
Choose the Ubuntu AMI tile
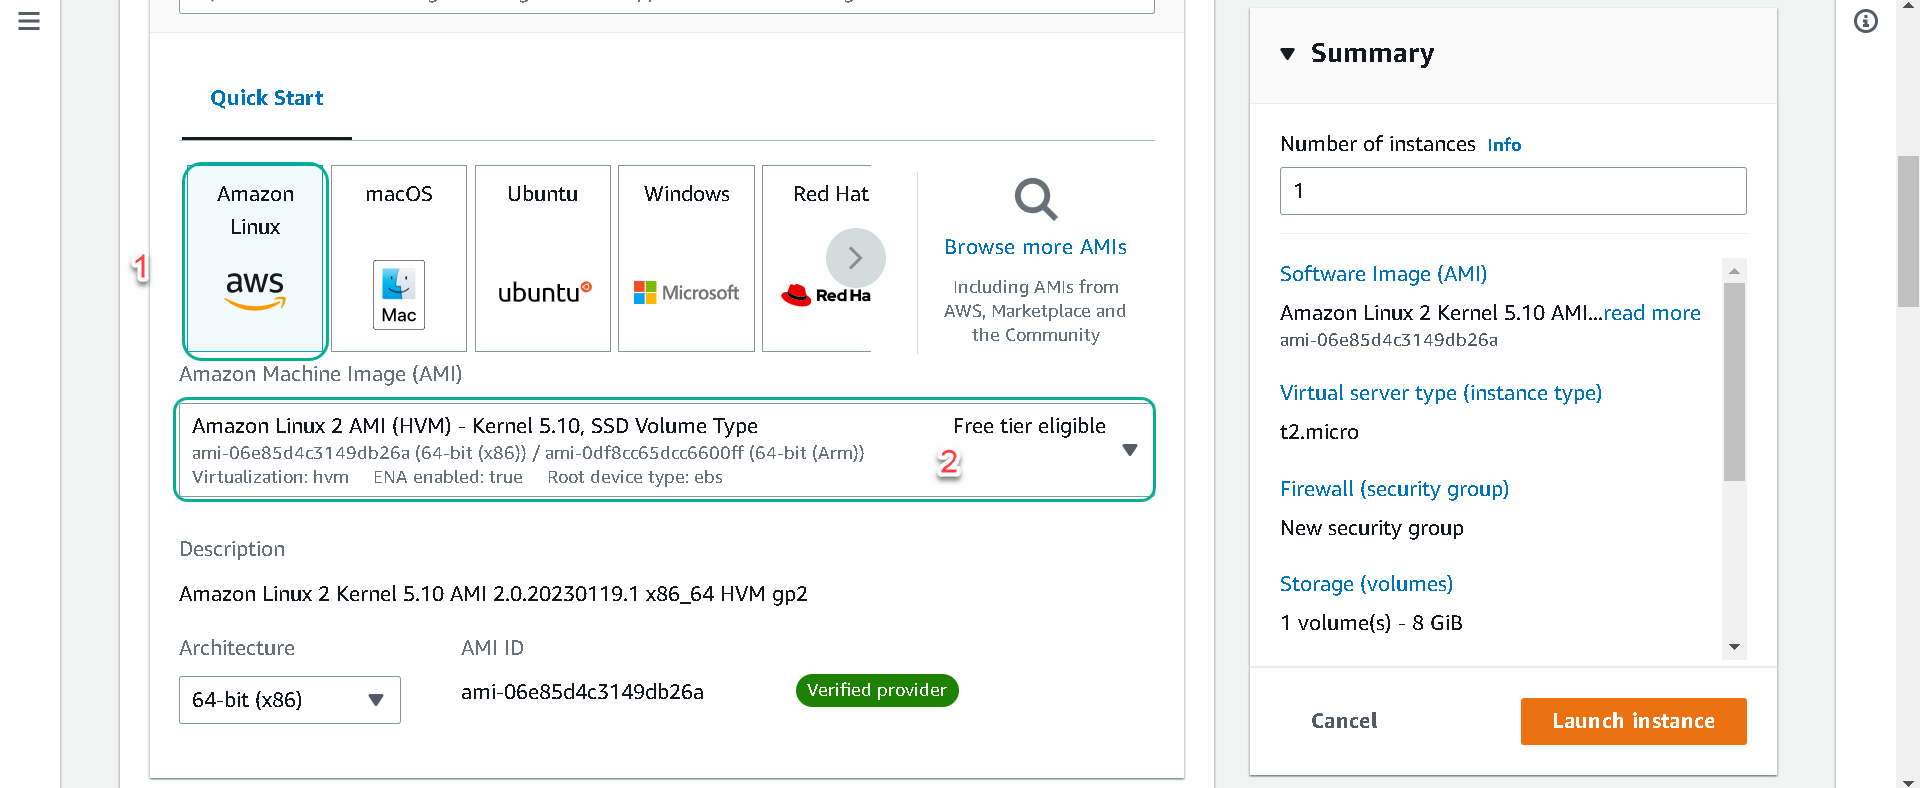click(543, 258)
